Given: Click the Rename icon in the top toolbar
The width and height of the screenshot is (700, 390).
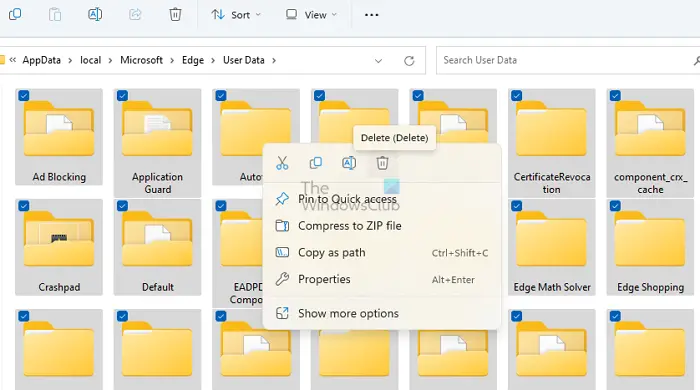Looking at the screenshot, I should [95, 14].
